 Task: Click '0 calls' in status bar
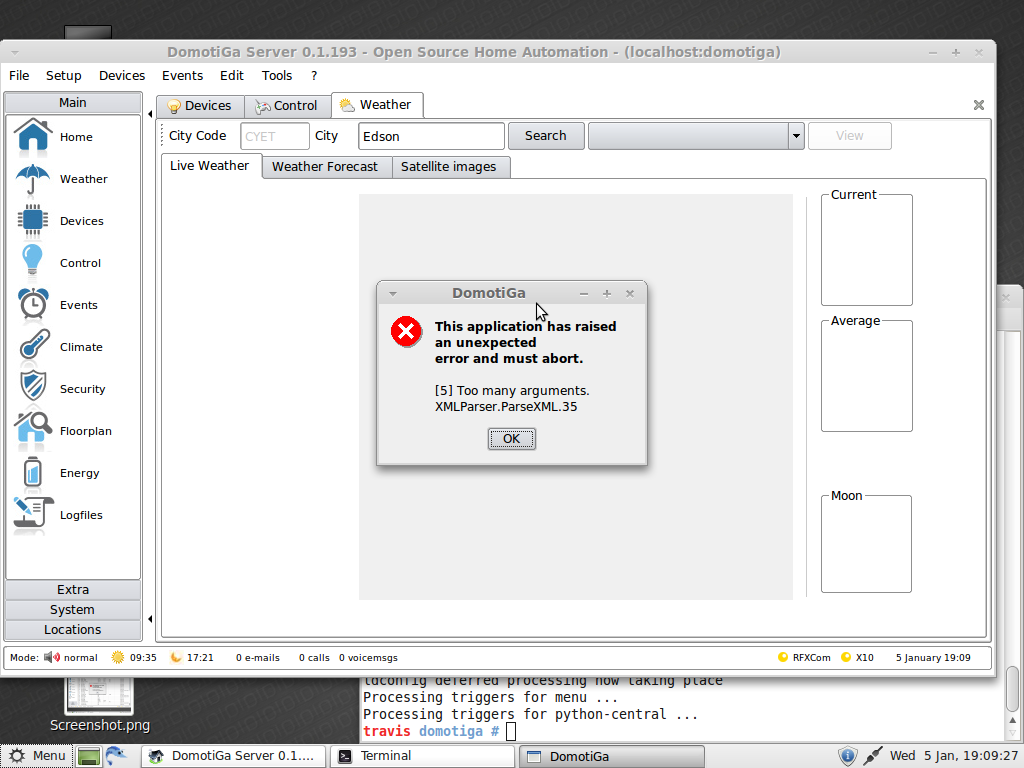click(x=314, y=658)
